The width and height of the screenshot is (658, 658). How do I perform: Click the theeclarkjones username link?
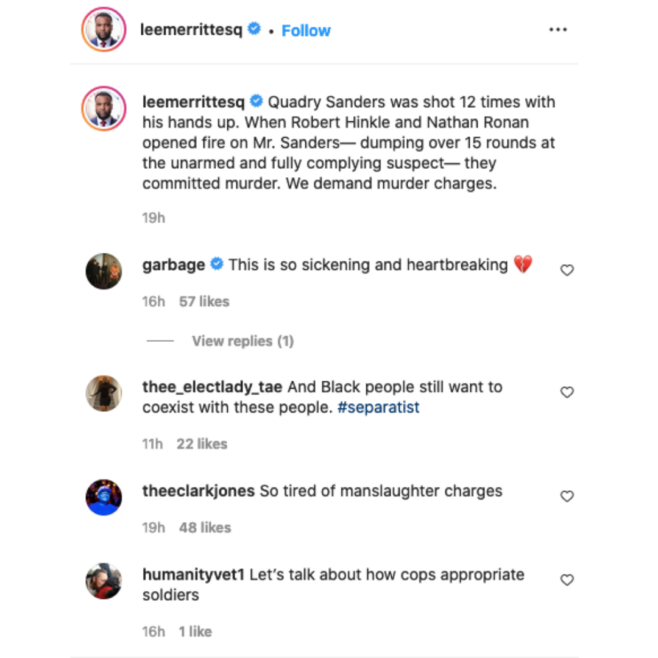tap(198, 491)
